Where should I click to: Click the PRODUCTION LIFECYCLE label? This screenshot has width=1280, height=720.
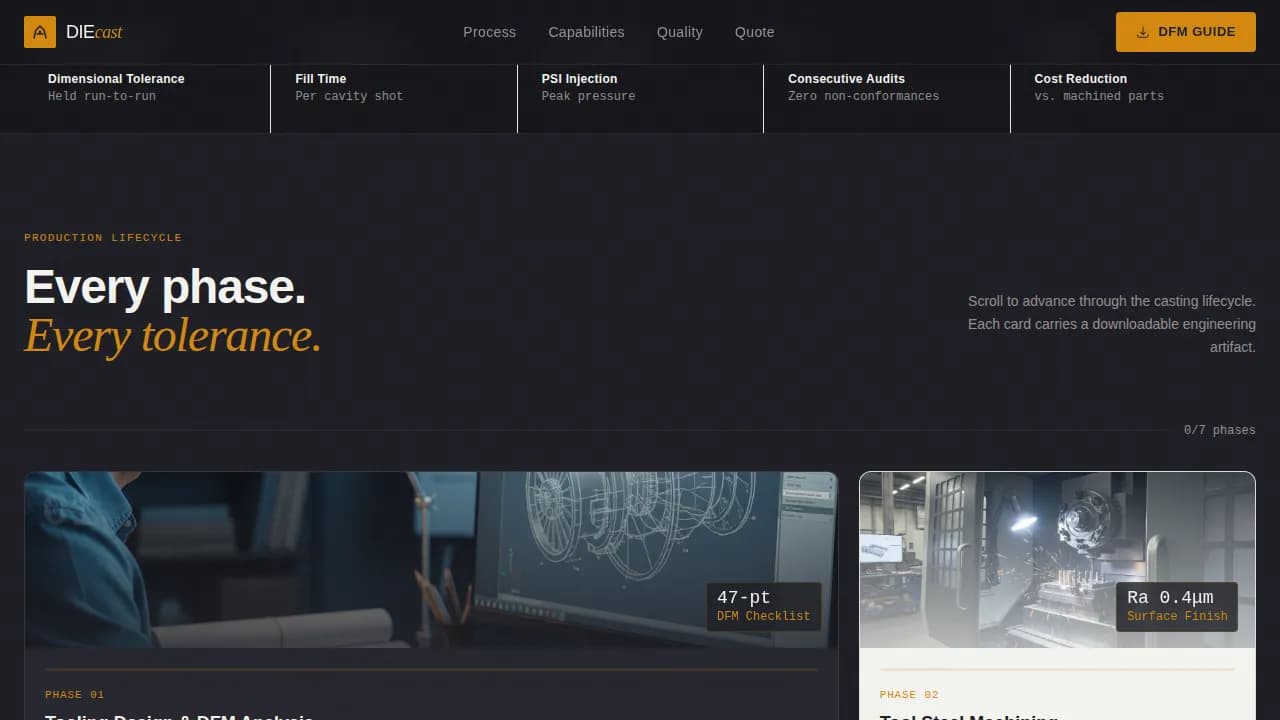[103, 237]
